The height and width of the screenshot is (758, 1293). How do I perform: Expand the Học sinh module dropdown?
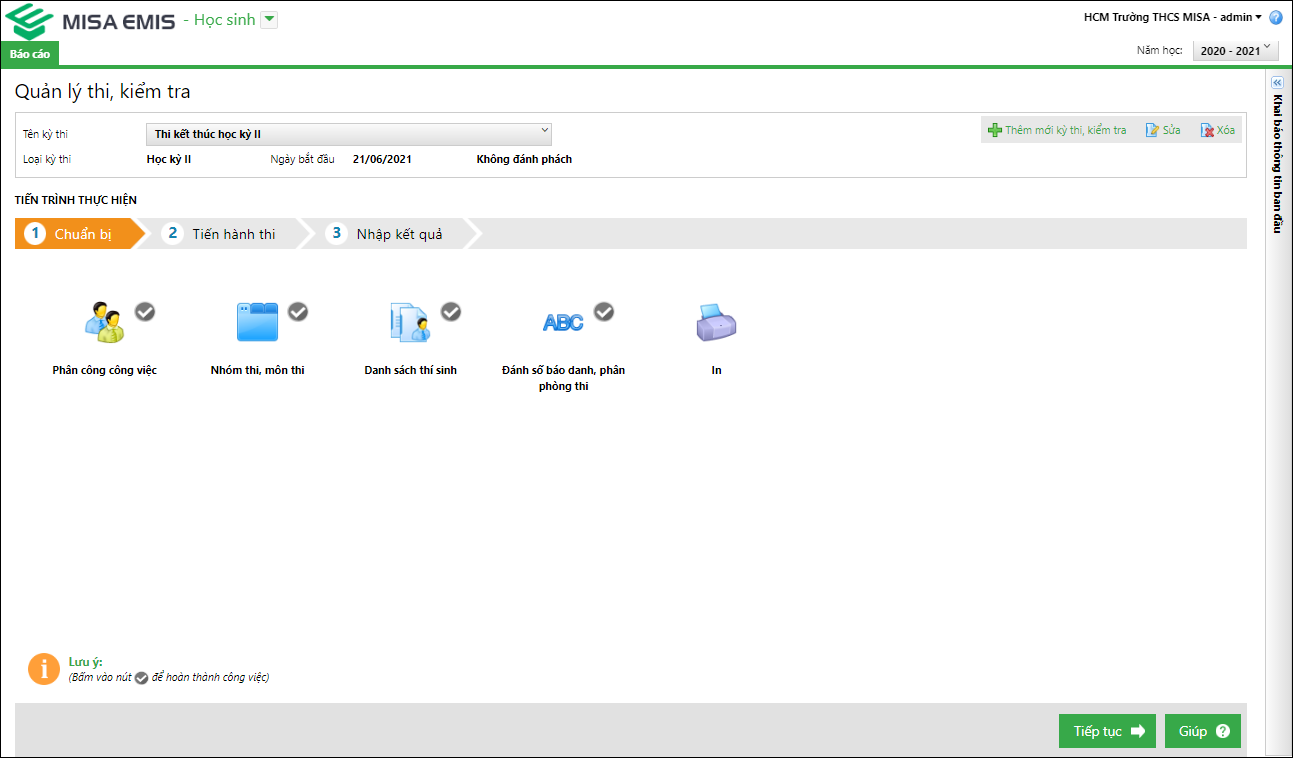click(269, 20)
